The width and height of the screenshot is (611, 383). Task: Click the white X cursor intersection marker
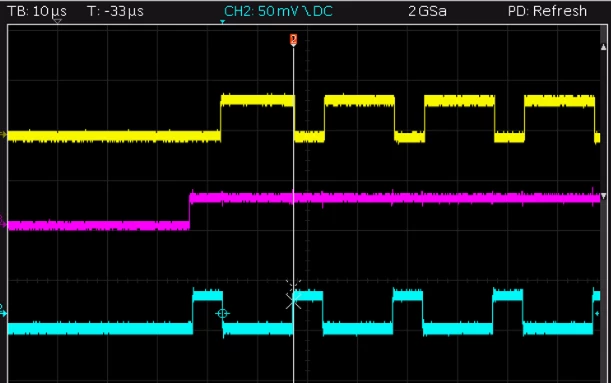[x=293, y=301]
